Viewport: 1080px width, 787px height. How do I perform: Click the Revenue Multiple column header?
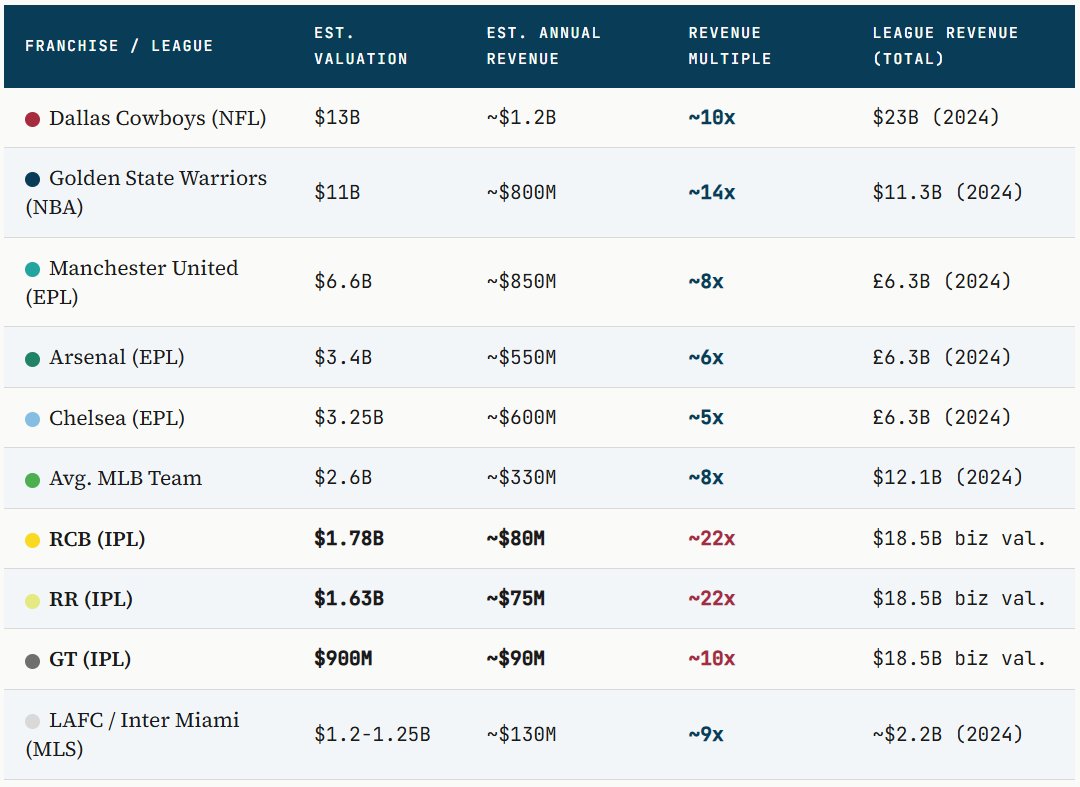[730, 45]
